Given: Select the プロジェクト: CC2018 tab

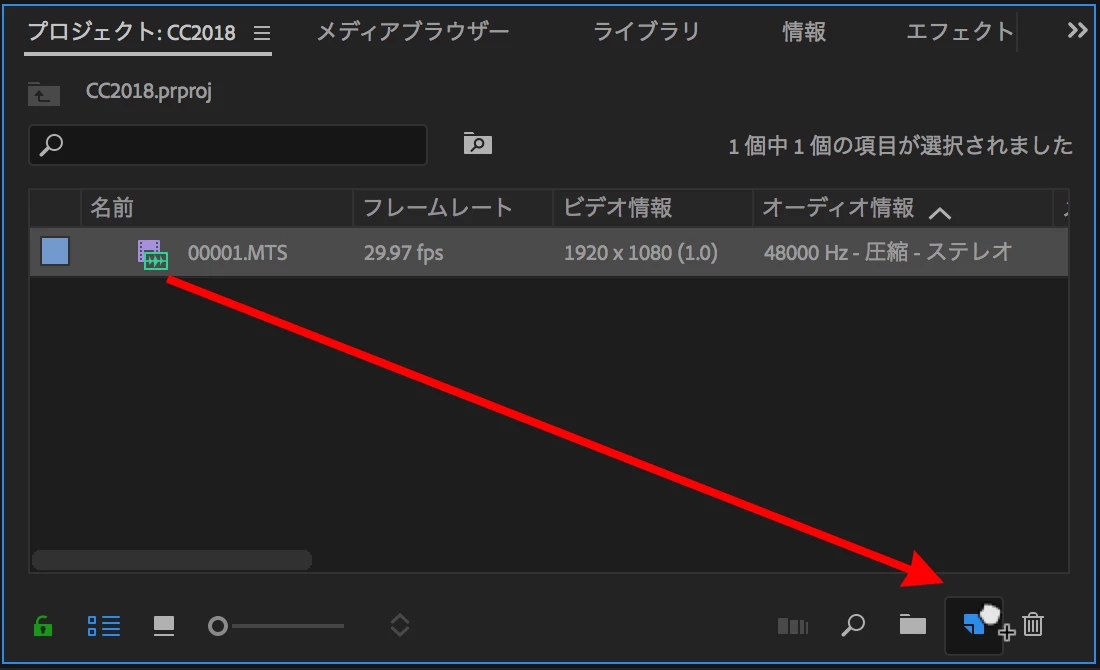Looking at the screenshot, I should (132, 32).
